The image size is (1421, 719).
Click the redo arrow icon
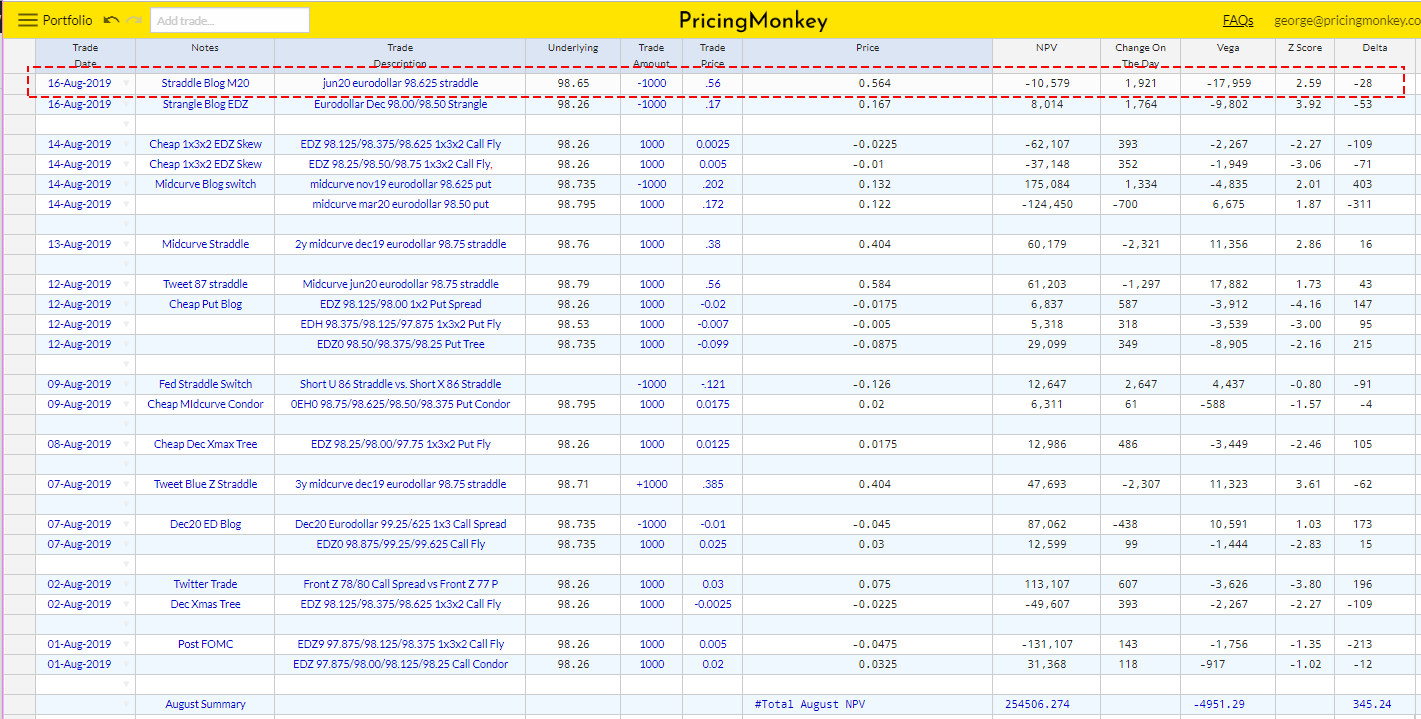point(134,20)
